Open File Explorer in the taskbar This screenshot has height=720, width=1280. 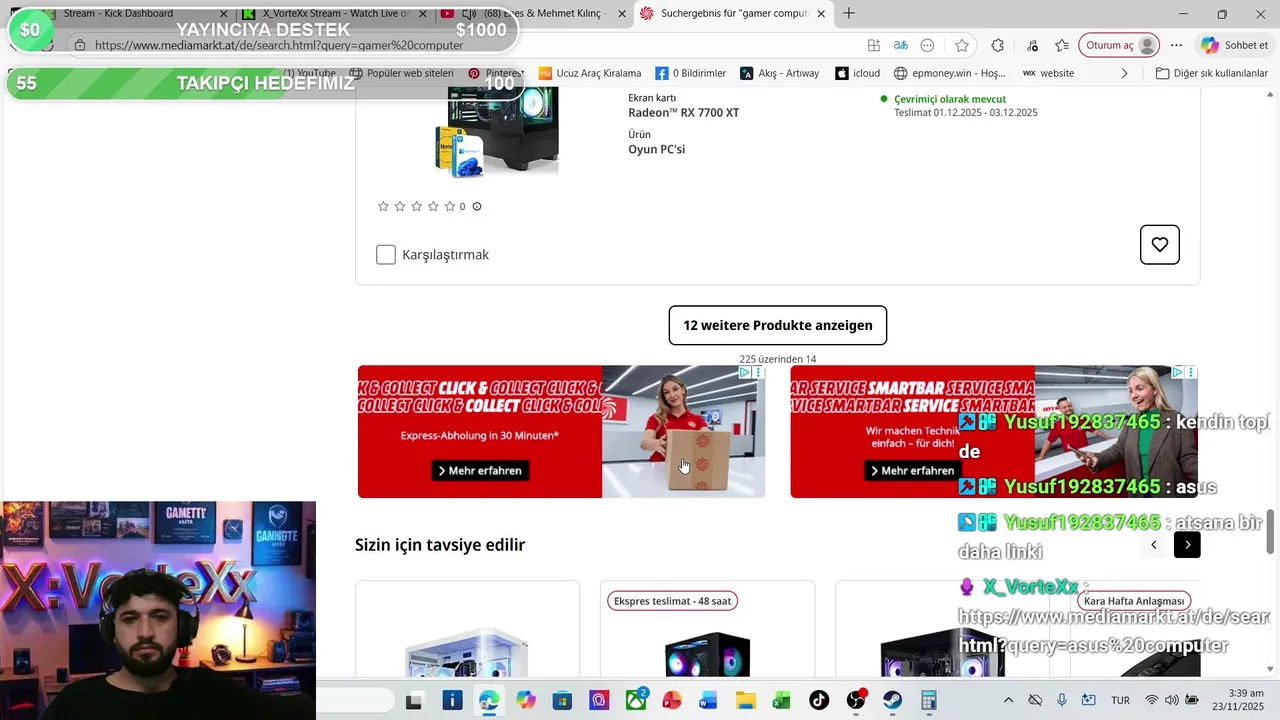(745, 700)
